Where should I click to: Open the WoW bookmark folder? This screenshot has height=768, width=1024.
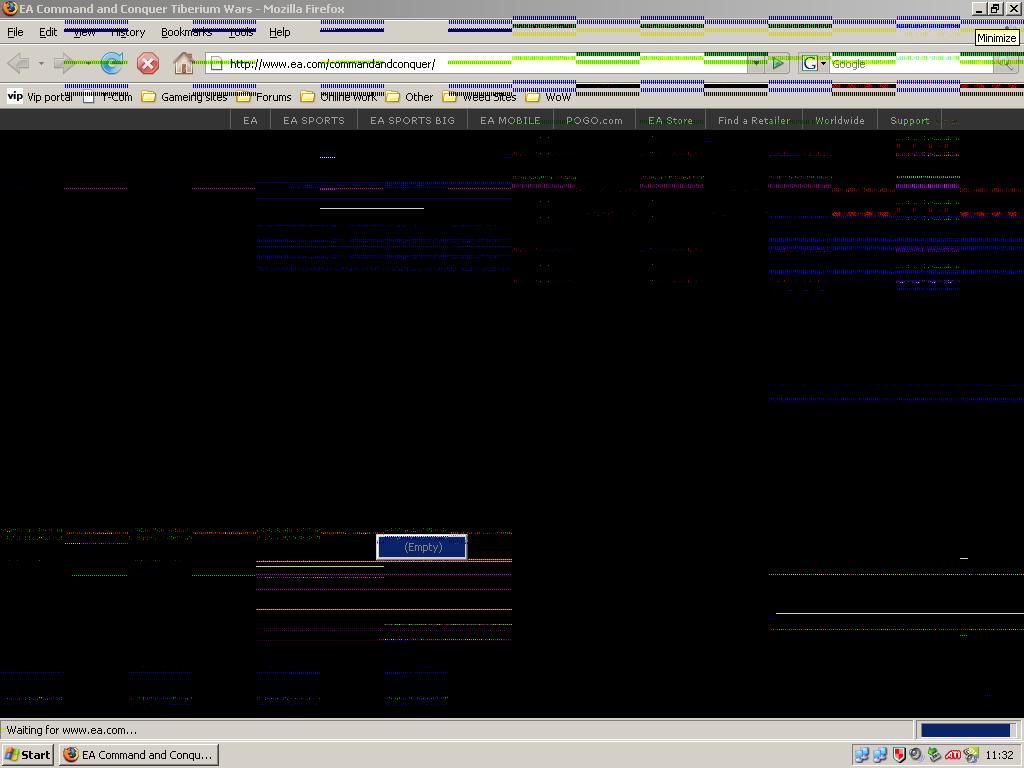549,97
